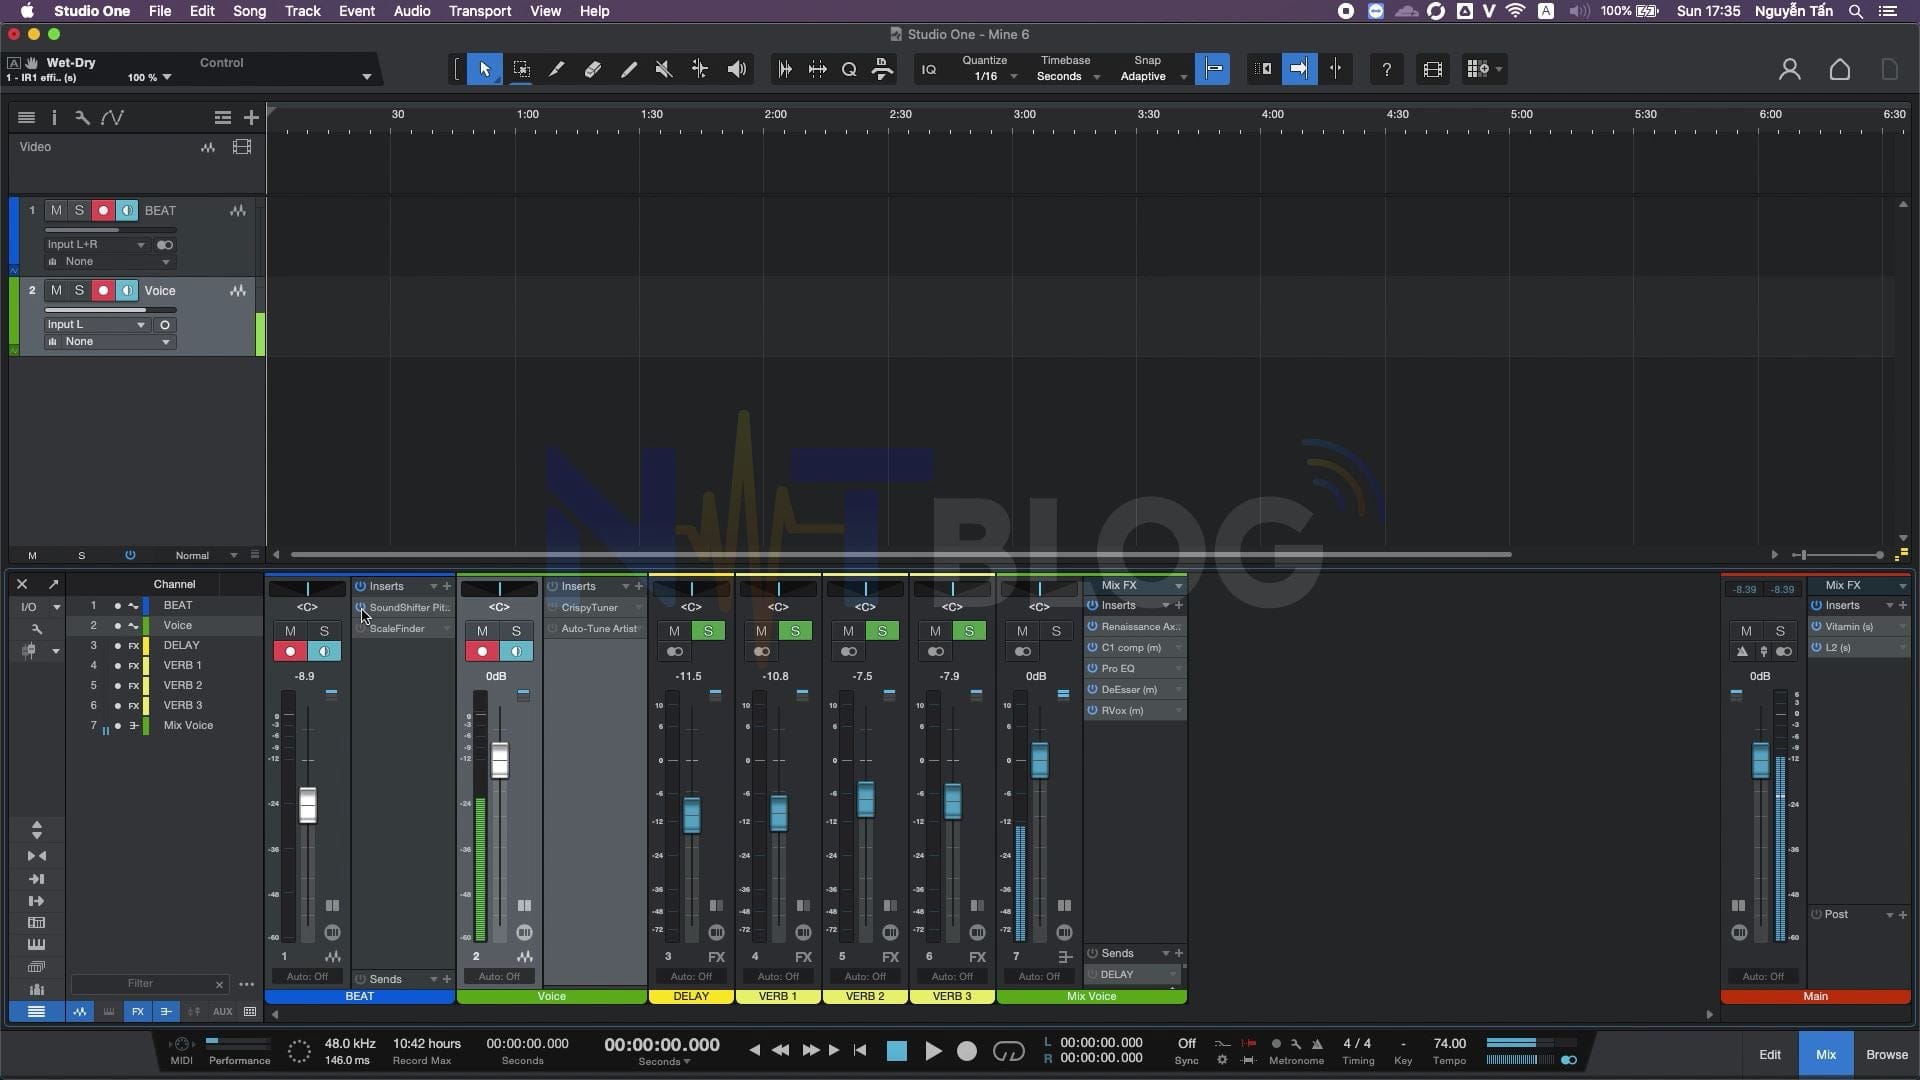Show automation with curve icon
Viewport: 1920px width, 1080px height.
pos(113,117)
